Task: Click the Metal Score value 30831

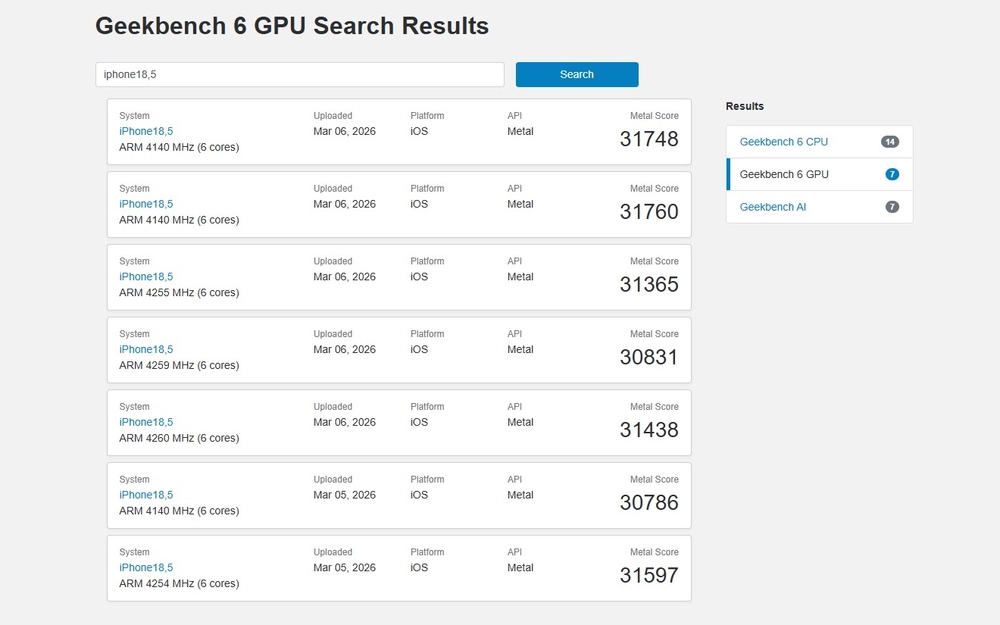Action: click(x=648, y=357)
